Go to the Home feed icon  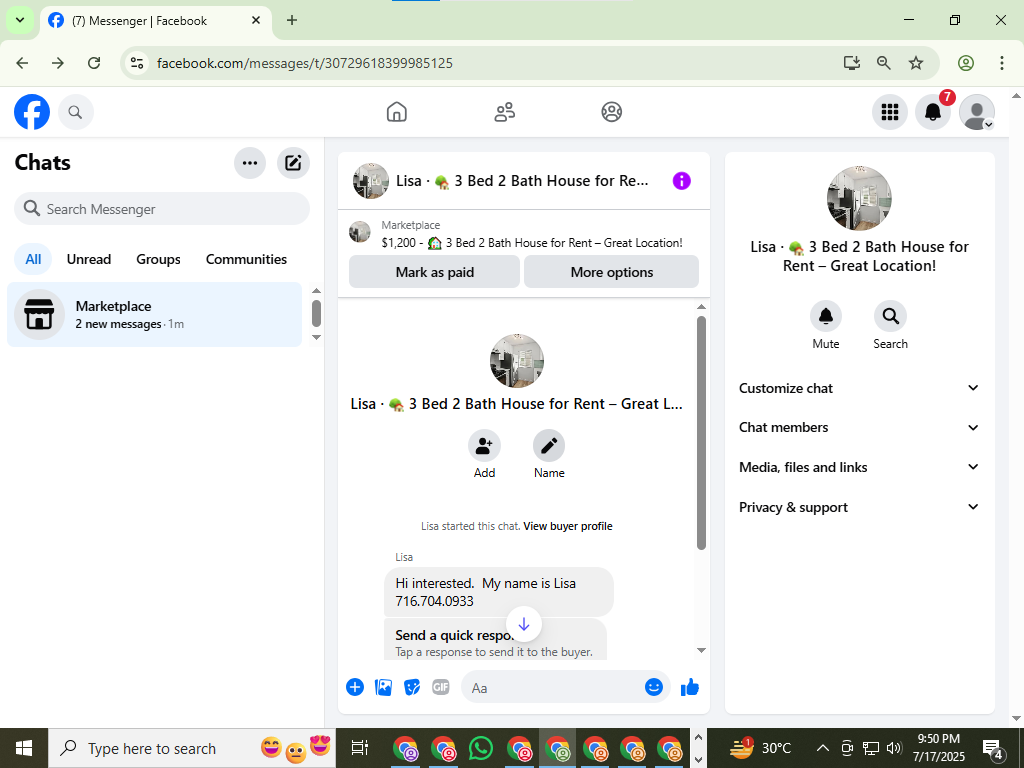tap(396, 112)
